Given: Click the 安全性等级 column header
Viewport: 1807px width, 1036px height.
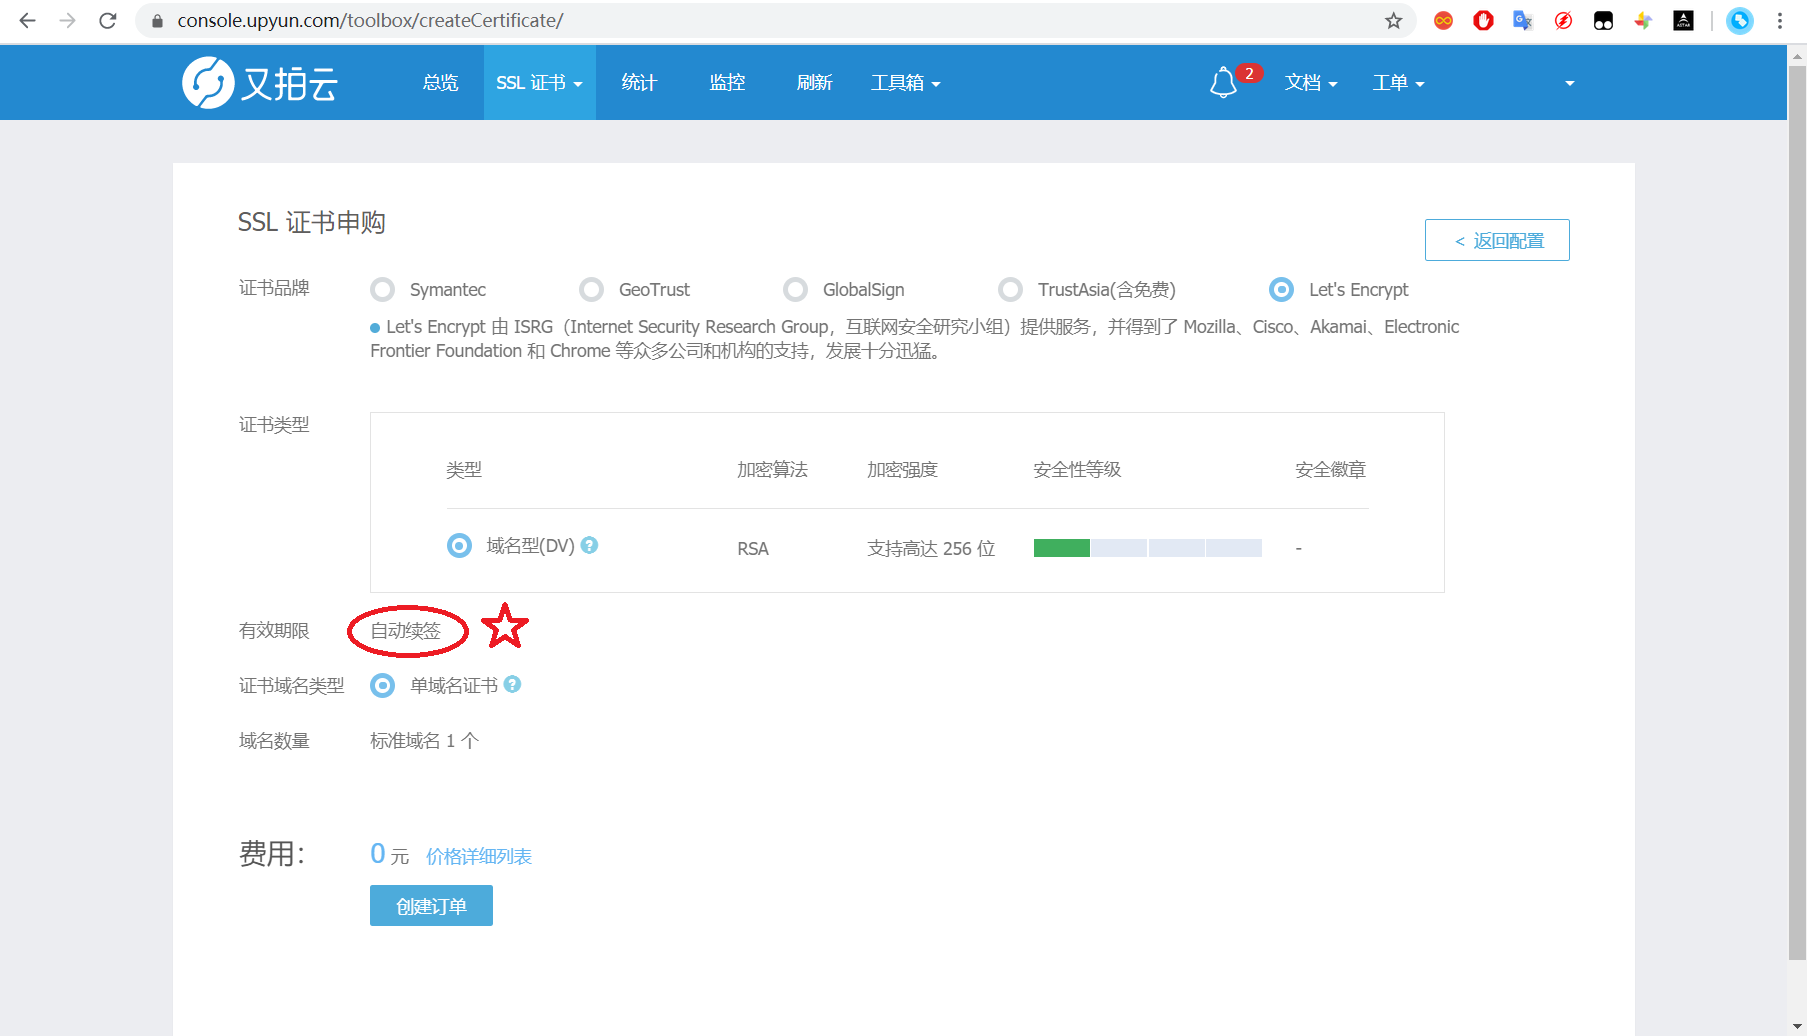Looking at the screenshot, I should (1077, 470).
